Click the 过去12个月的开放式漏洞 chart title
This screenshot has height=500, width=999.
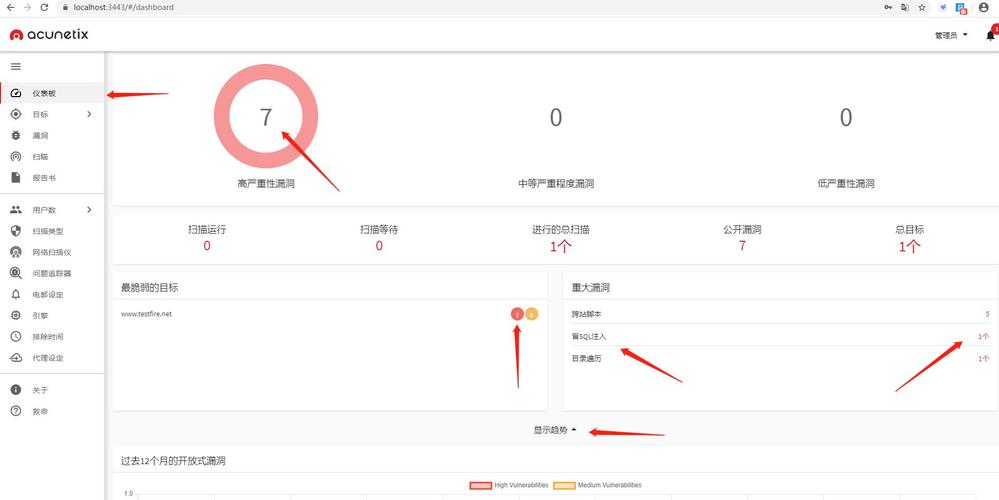coord(173,461)
